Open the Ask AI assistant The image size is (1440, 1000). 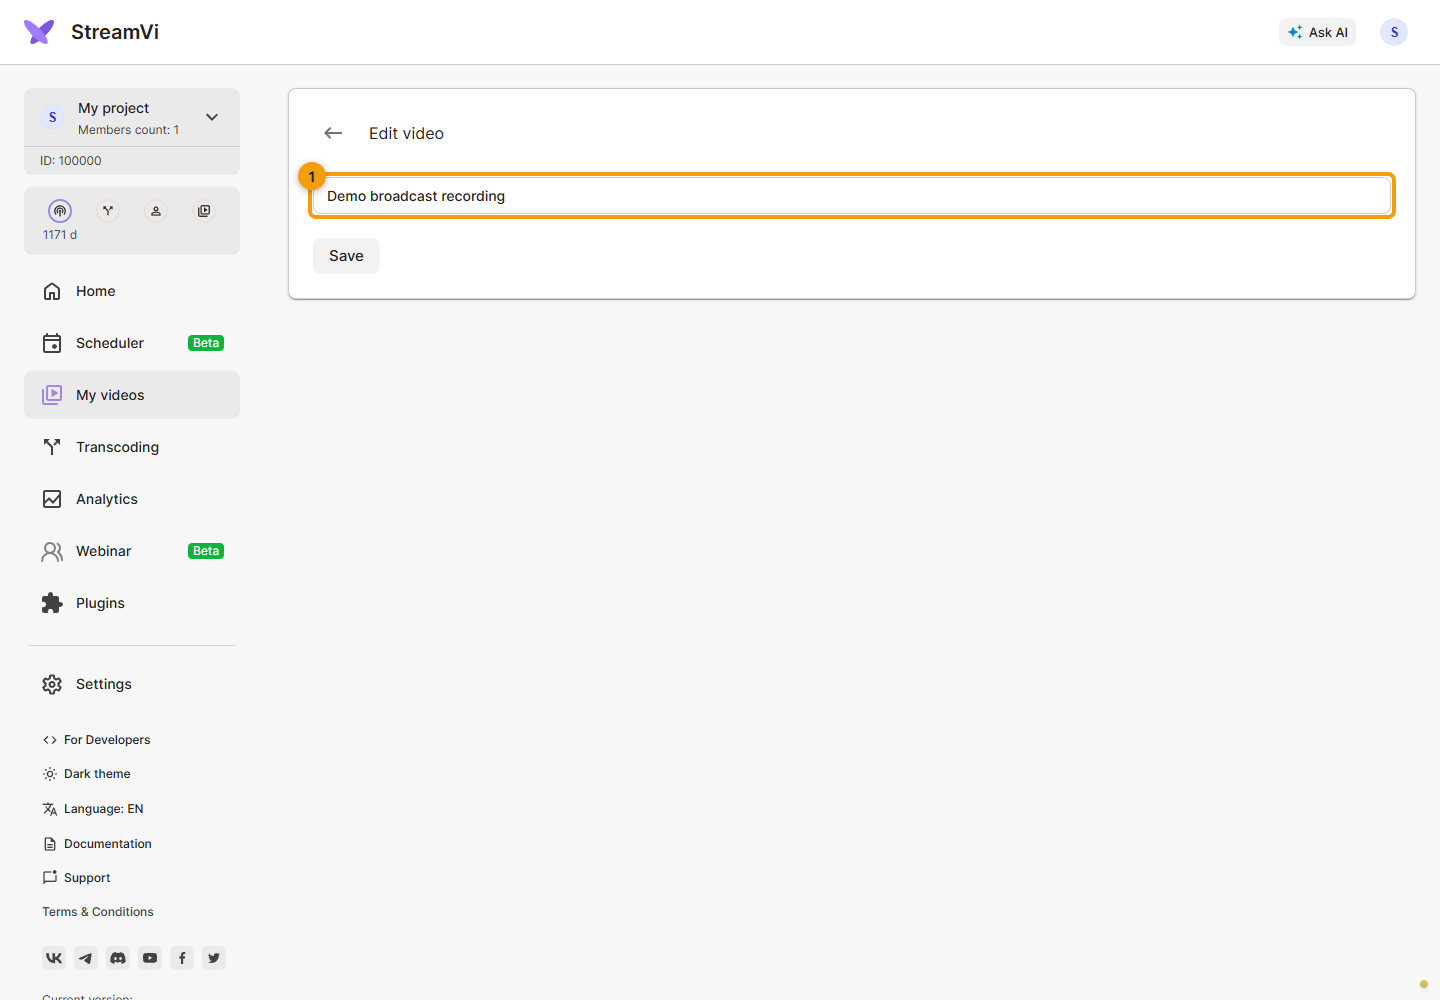pyautogui.click(x=1317, y=32)
